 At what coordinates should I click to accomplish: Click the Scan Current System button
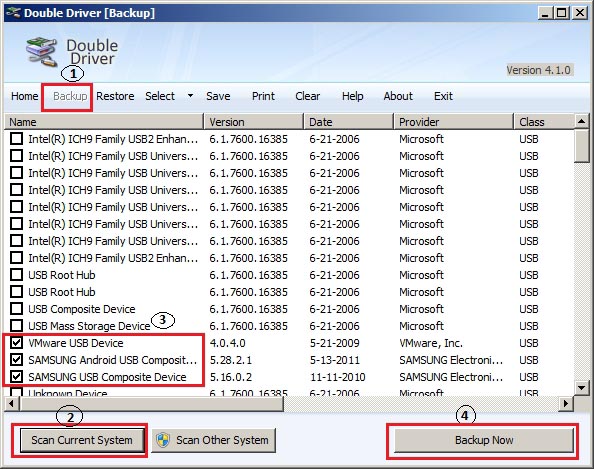tap(82, 440)
